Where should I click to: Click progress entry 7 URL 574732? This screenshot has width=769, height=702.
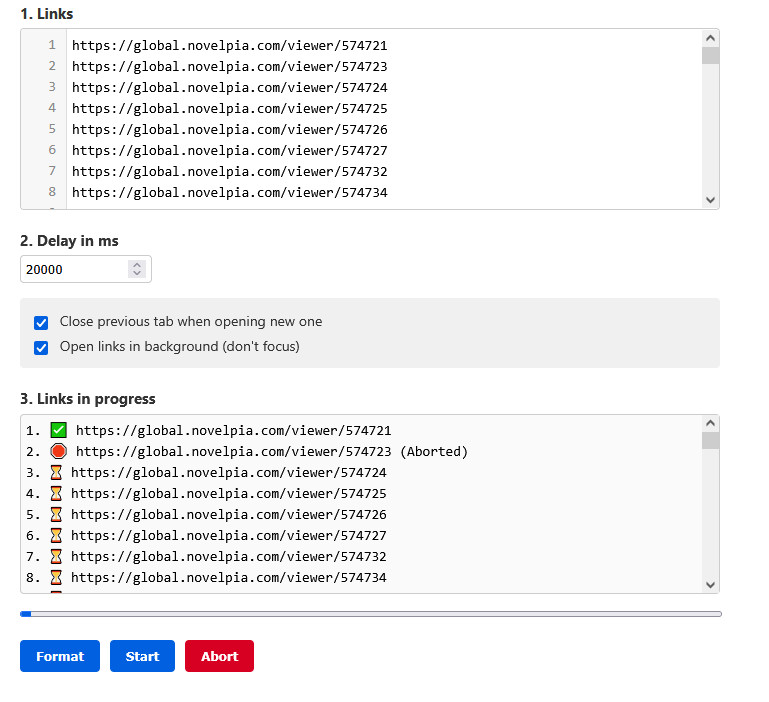click(x=229, y=557)
